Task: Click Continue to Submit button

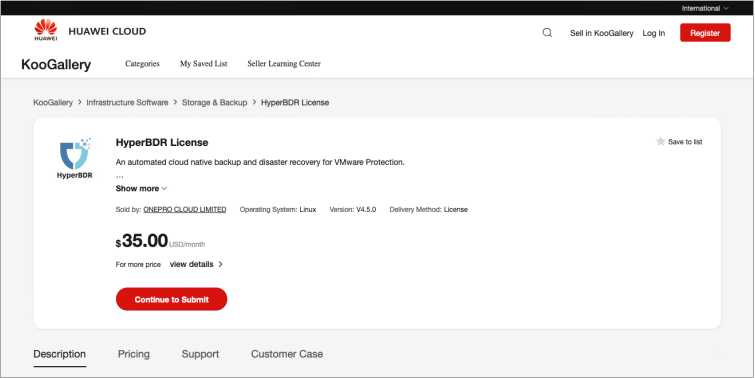Action: click(171, 299)
